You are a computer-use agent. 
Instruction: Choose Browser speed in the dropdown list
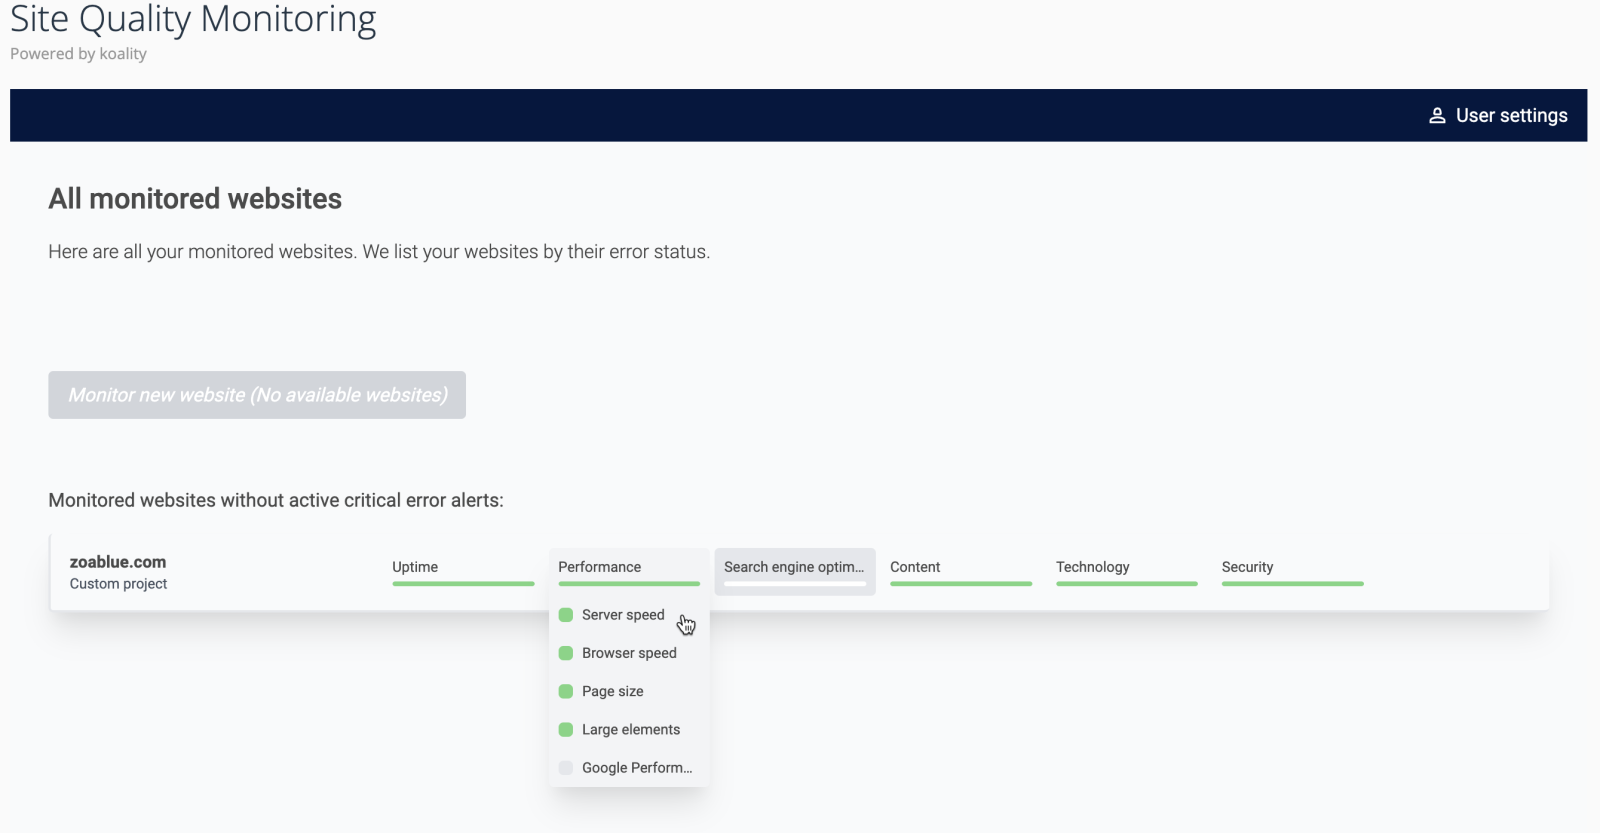tap(629, 653)
